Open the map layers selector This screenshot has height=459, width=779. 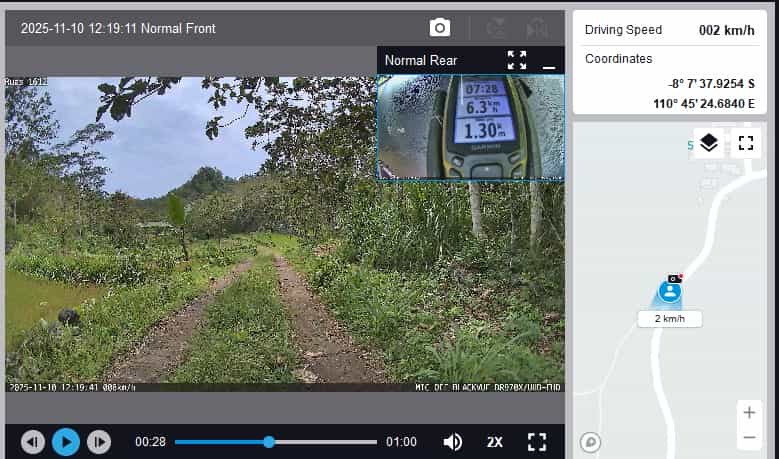tap(709, 143)
